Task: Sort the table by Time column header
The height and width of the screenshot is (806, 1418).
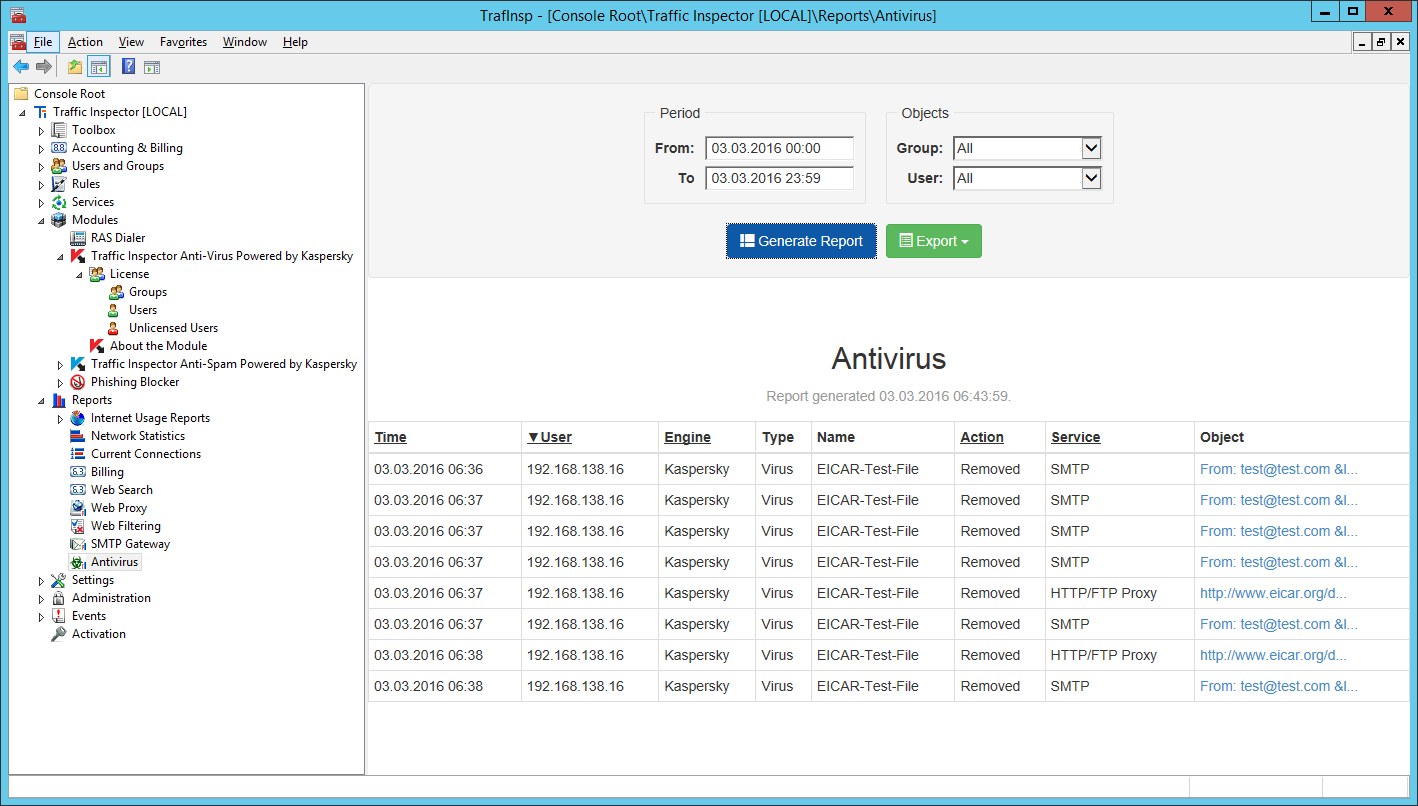Action: click(x=390, y=437)
